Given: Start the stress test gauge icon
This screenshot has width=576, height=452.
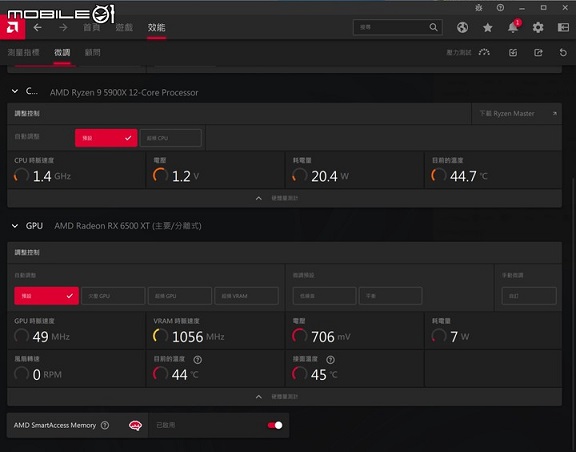Looking at the screenshot, I should 484,53.
